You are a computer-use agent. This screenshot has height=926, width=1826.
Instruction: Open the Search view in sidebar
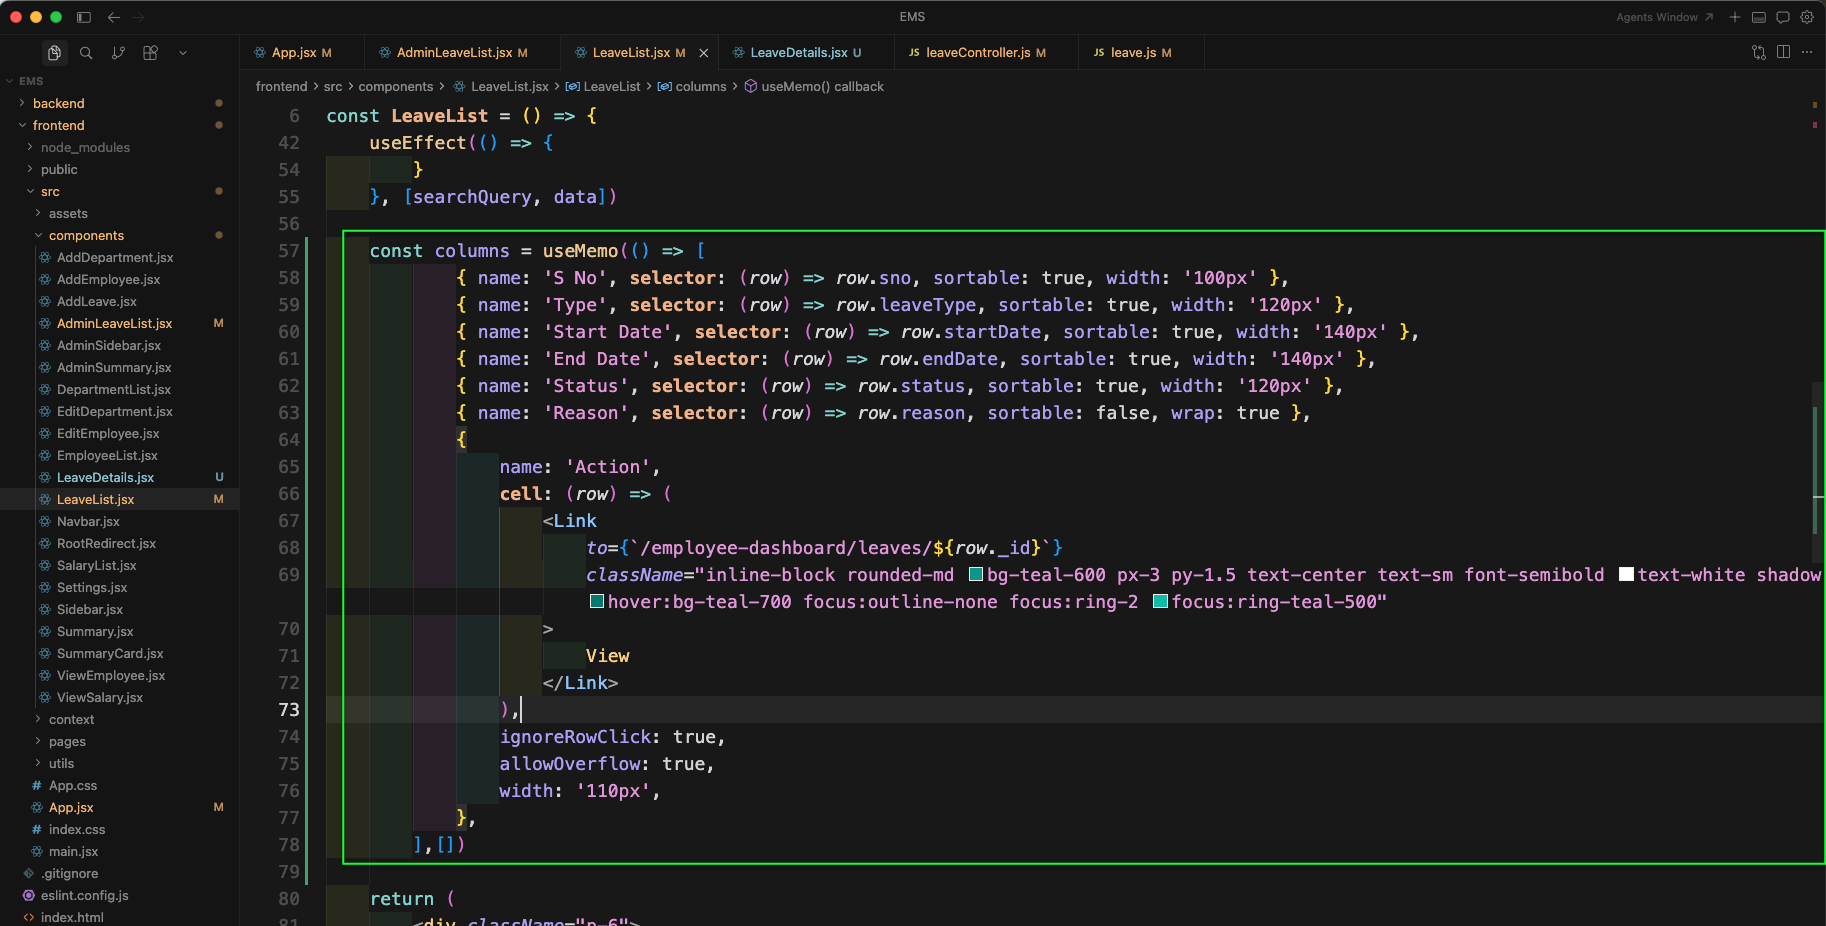point(86,53)
